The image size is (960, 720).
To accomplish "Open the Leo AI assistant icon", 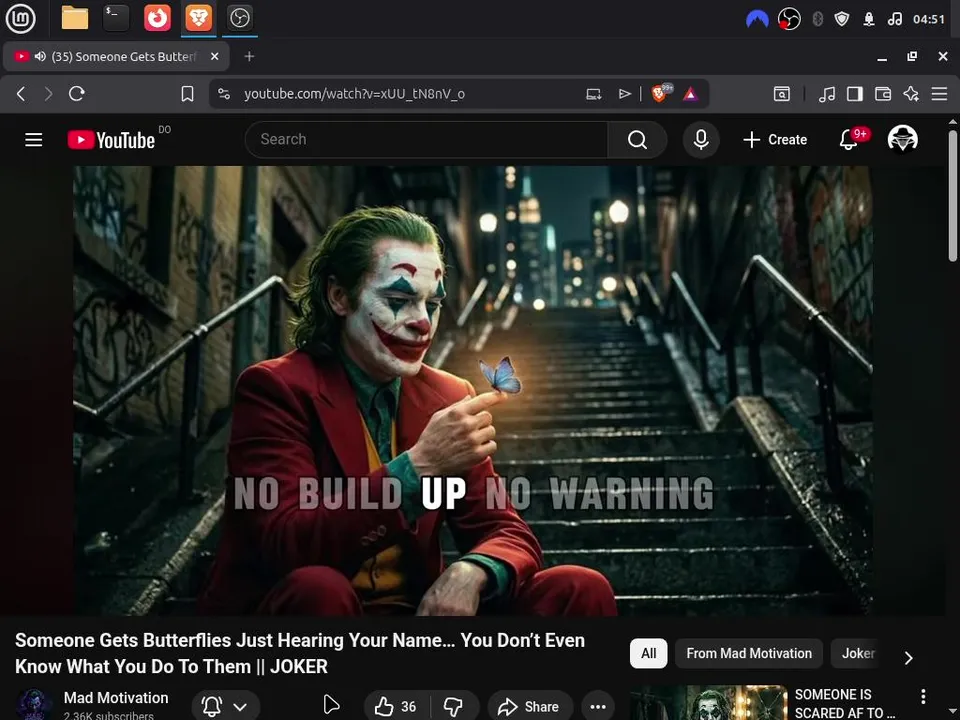I will 911,94.
